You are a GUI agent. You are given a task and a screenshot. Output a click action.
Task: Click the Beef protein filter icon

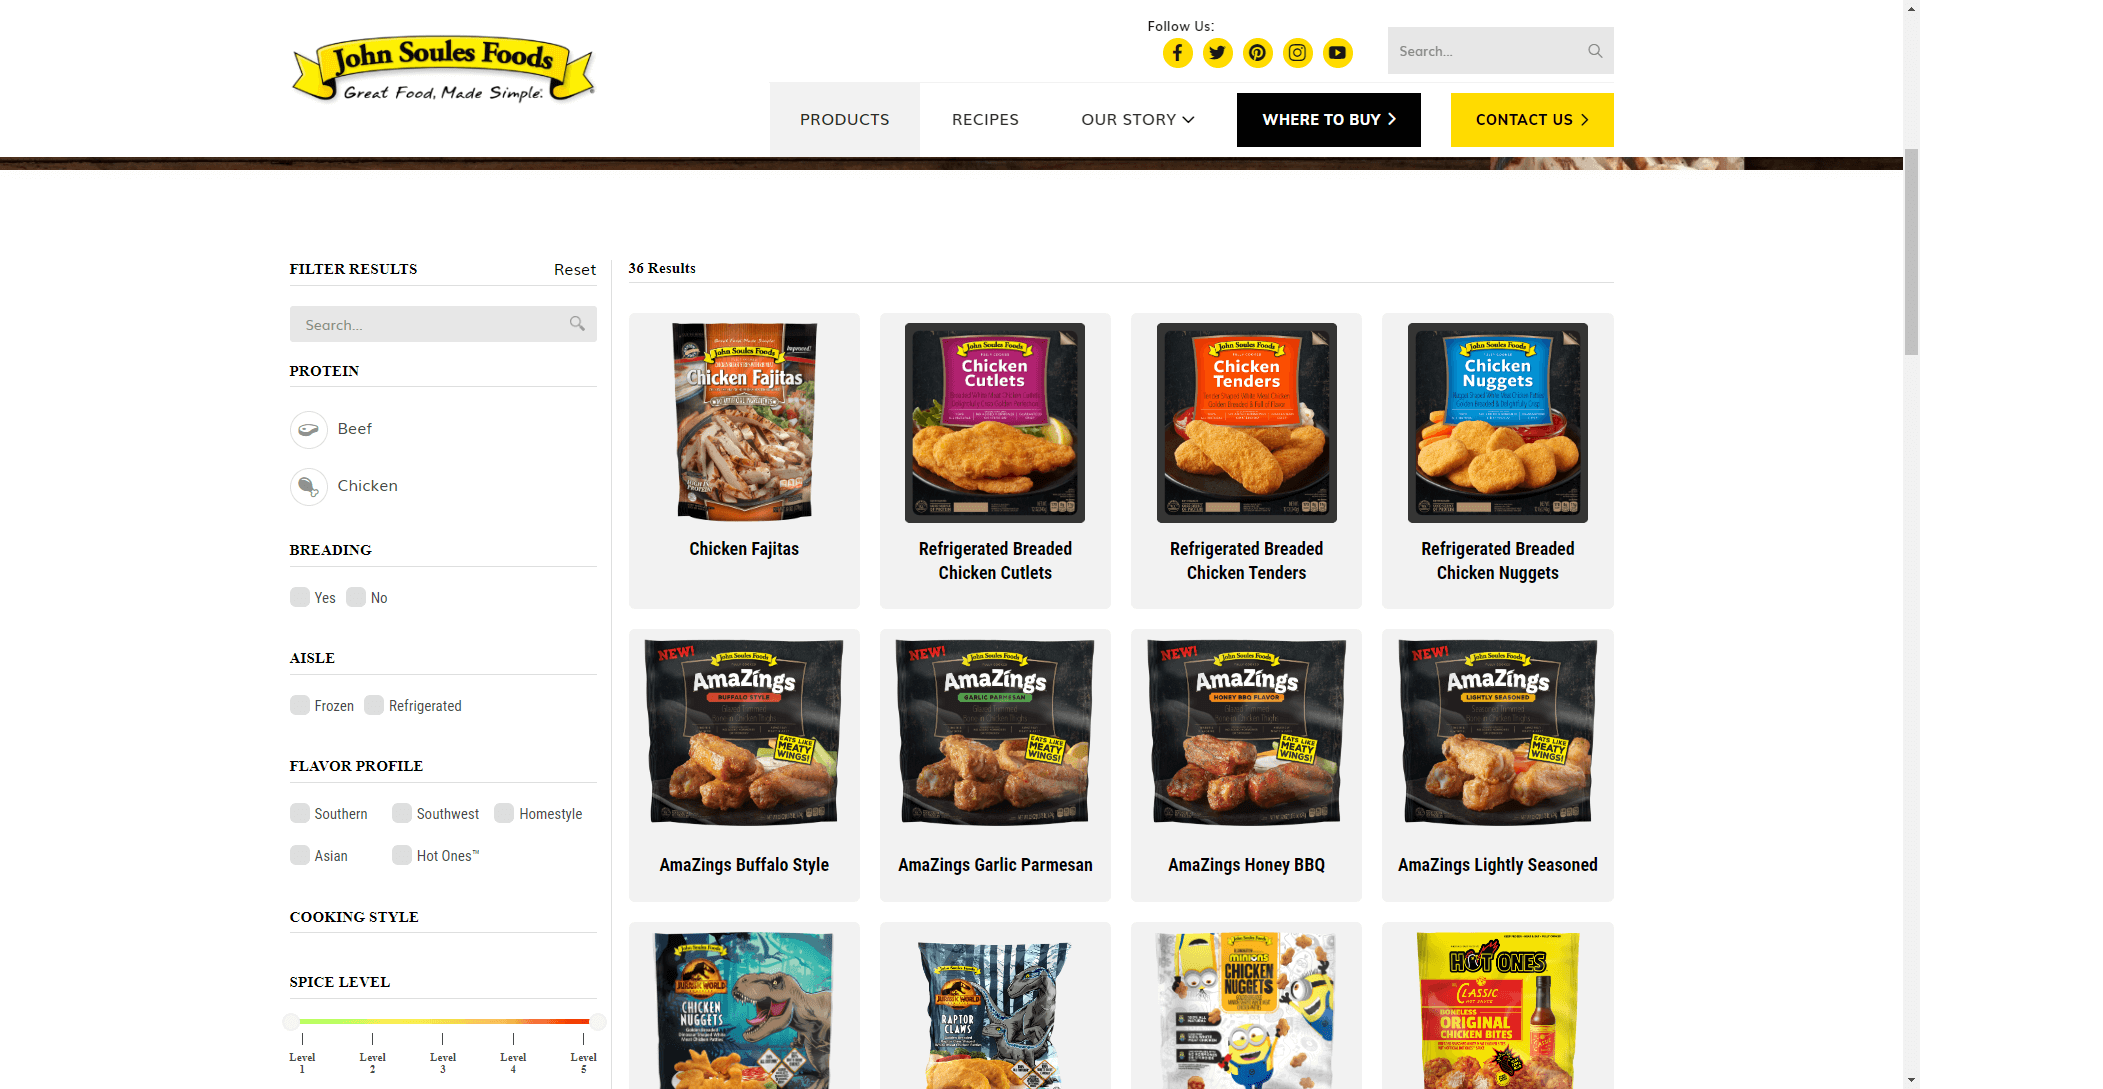click(307, 428)
